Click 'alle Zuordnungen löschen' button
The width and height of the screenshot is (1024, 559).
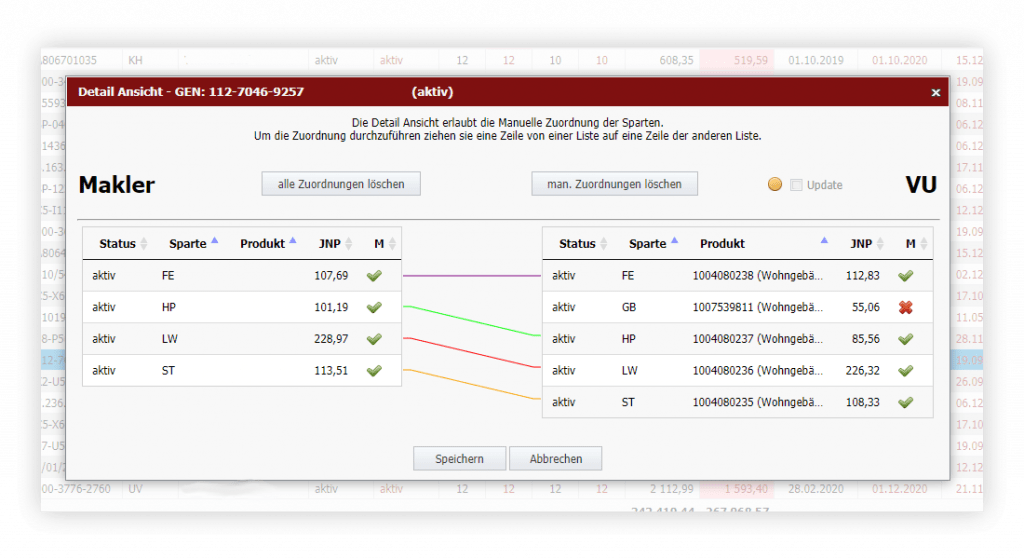(x=341, y=184)
